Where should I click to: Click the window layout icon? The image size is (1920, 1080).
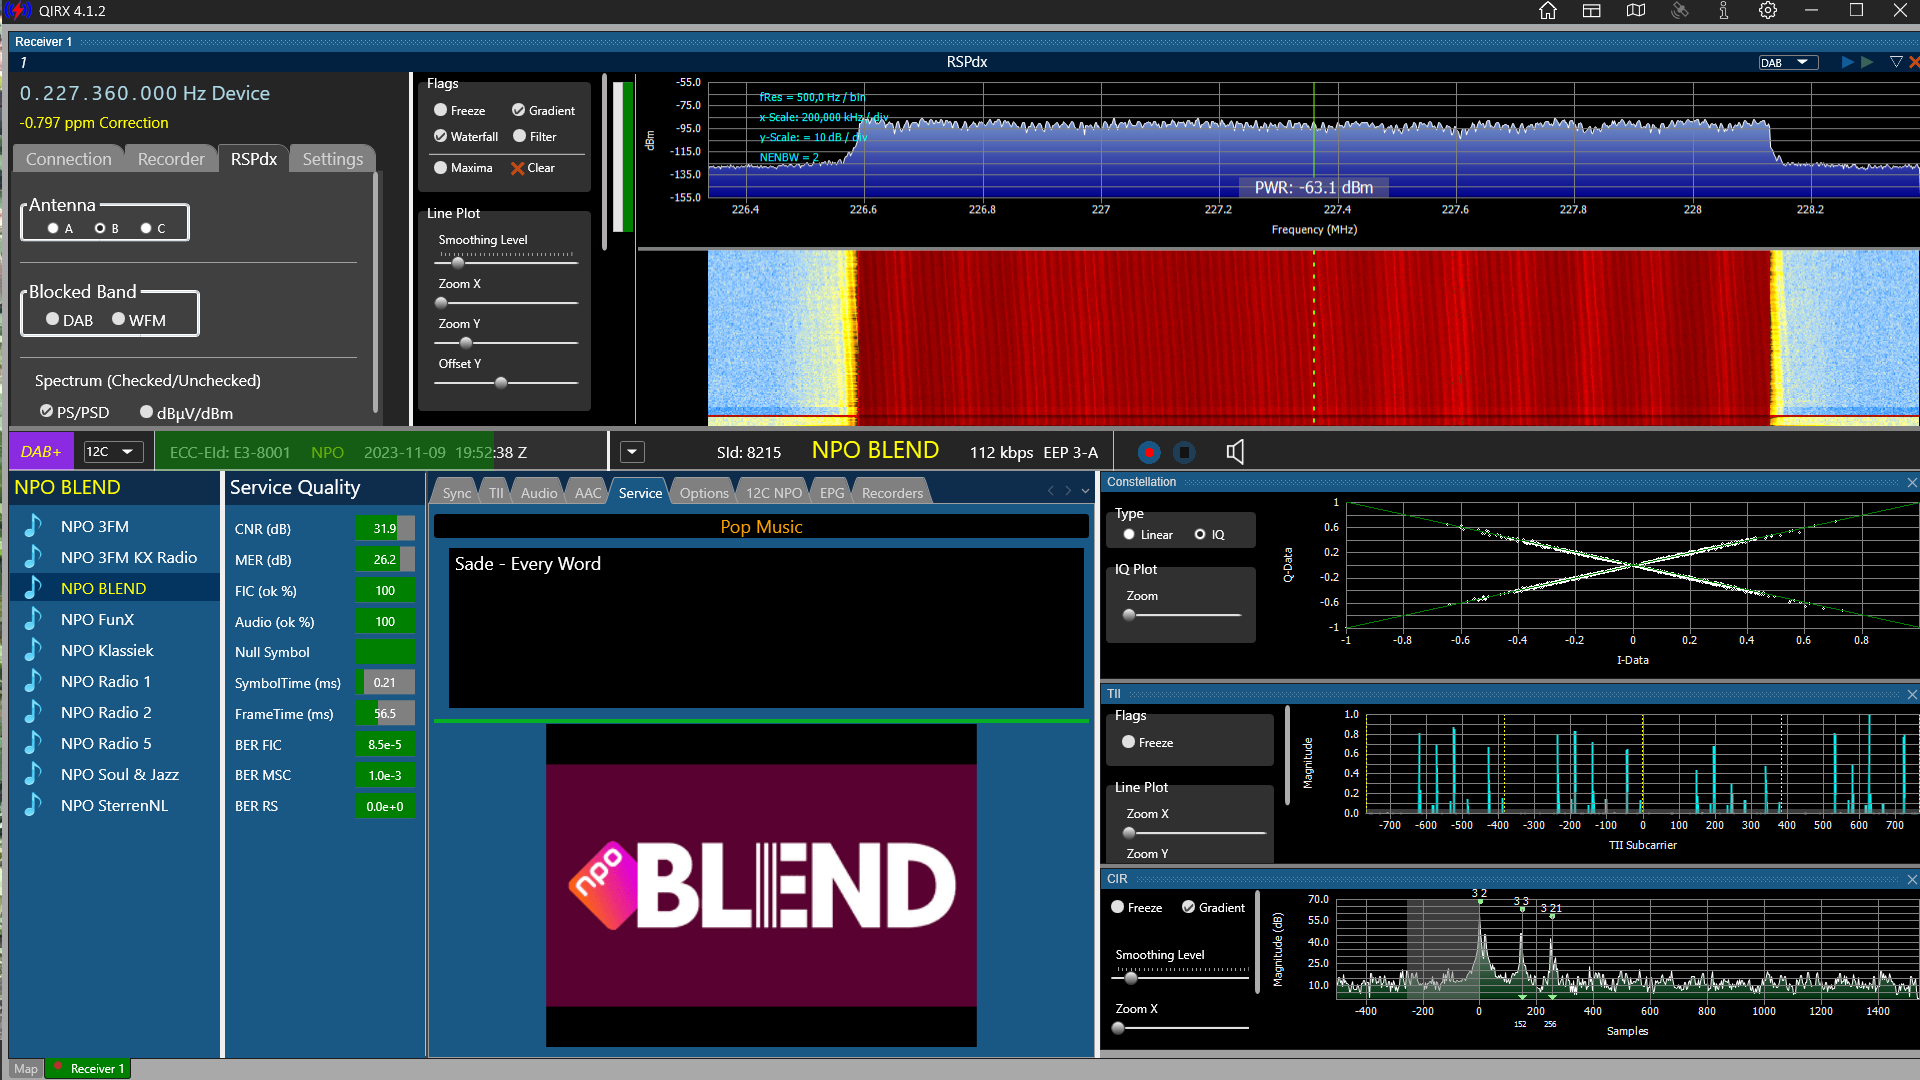pos(1592,11)
